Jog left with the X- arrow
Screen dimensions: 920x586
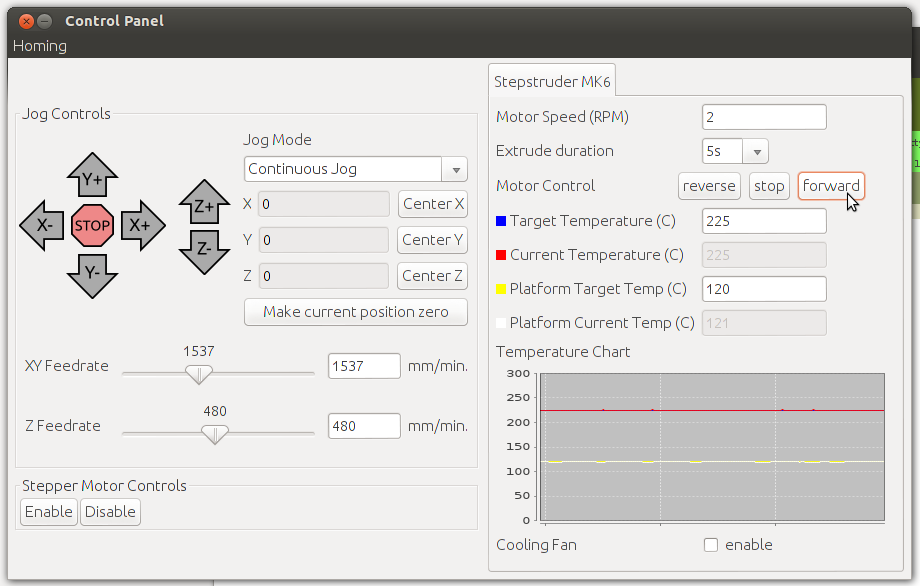(42, 225)
